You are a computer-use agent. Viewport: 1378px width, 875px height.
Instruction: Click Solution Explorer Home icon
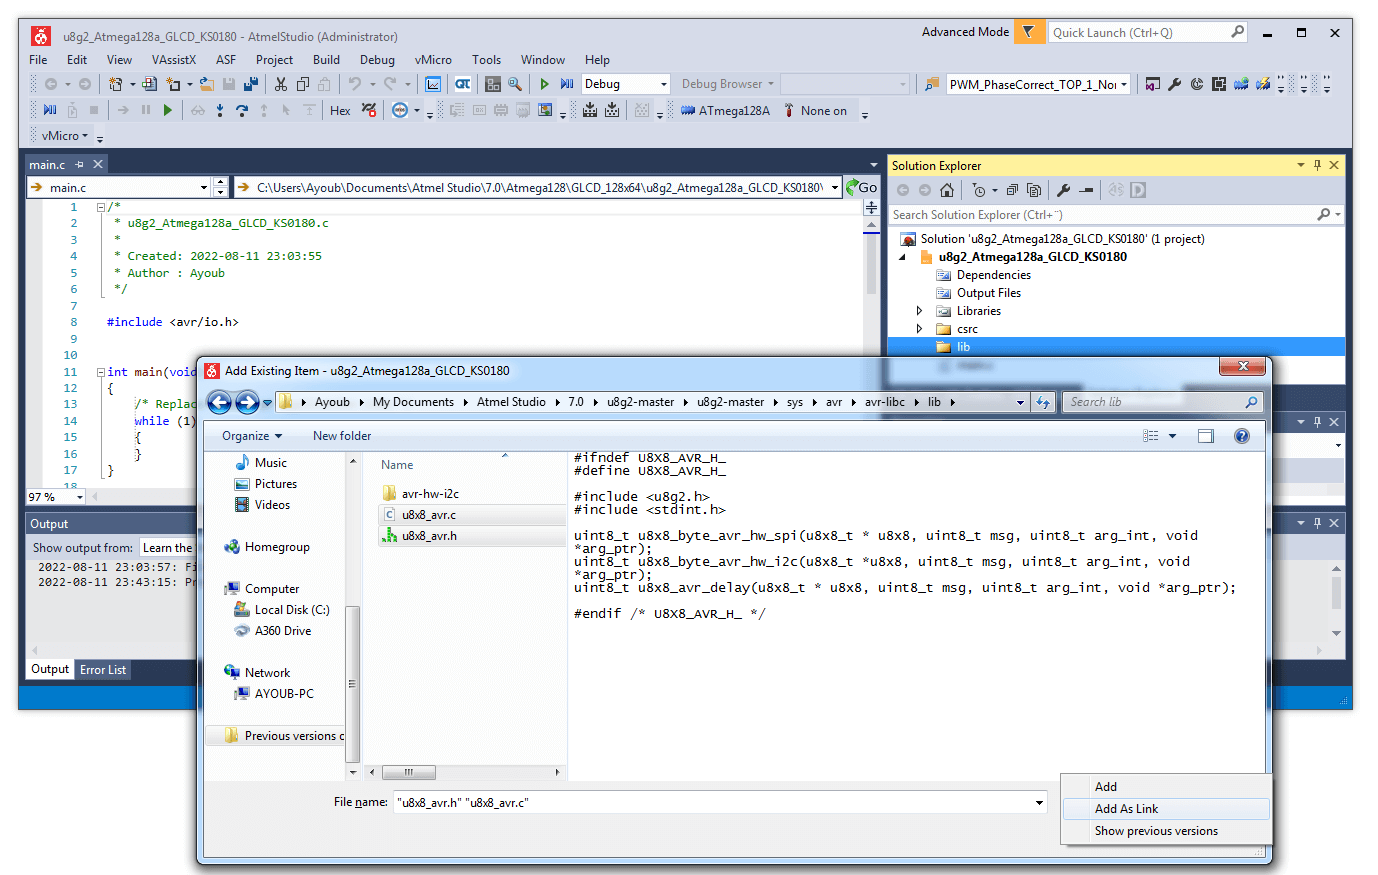(947, 190)
